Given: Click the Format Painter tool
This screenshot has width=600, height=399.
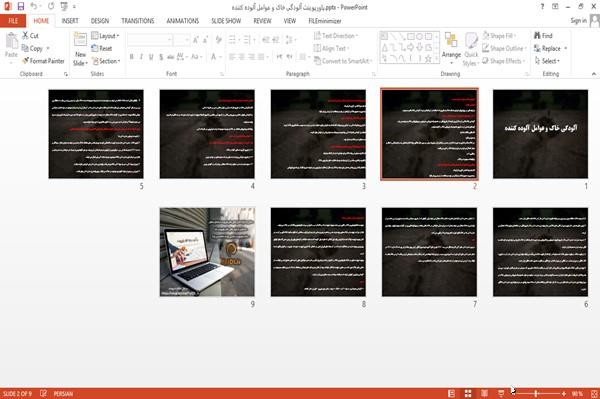Looking at the screenshot, I should pyautogui.click(x=43, y=61).
